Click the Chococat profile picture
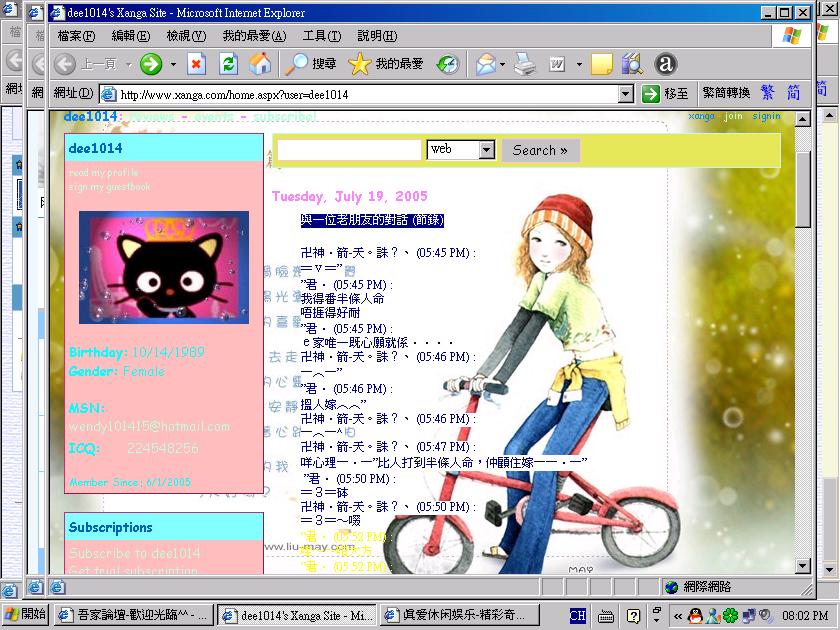840x630 pixels. (x=164, y=267)
